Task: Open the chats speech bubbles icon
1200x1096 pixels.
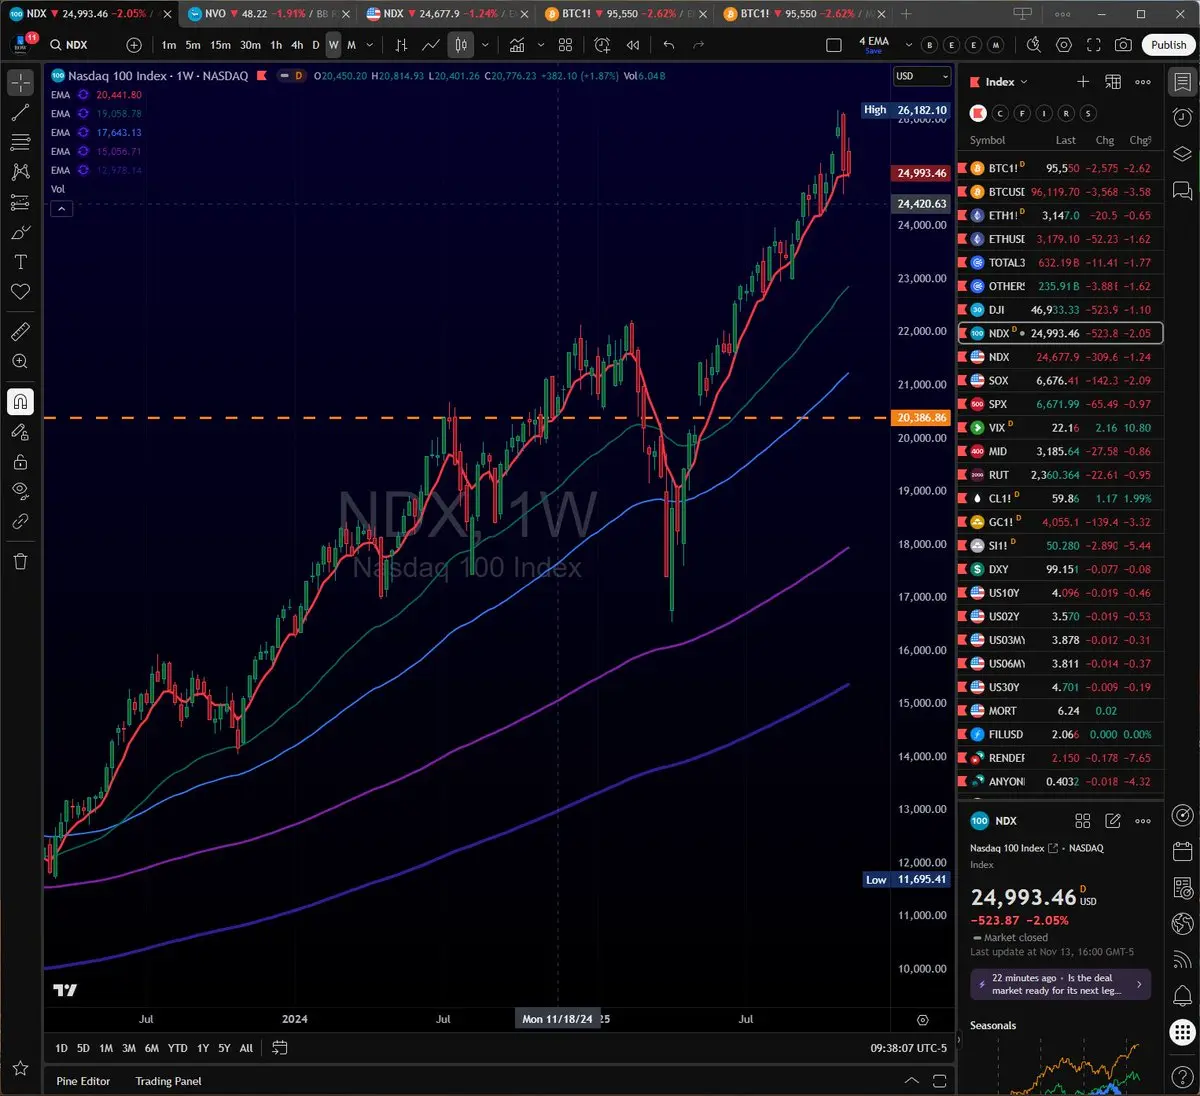Action: tap(1182, 190)
